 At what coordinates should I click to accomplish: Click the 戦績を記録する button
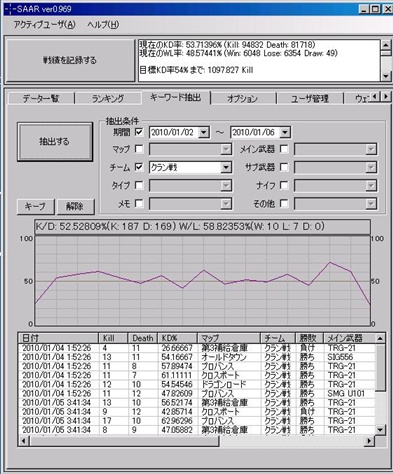(x=70, y=60)
